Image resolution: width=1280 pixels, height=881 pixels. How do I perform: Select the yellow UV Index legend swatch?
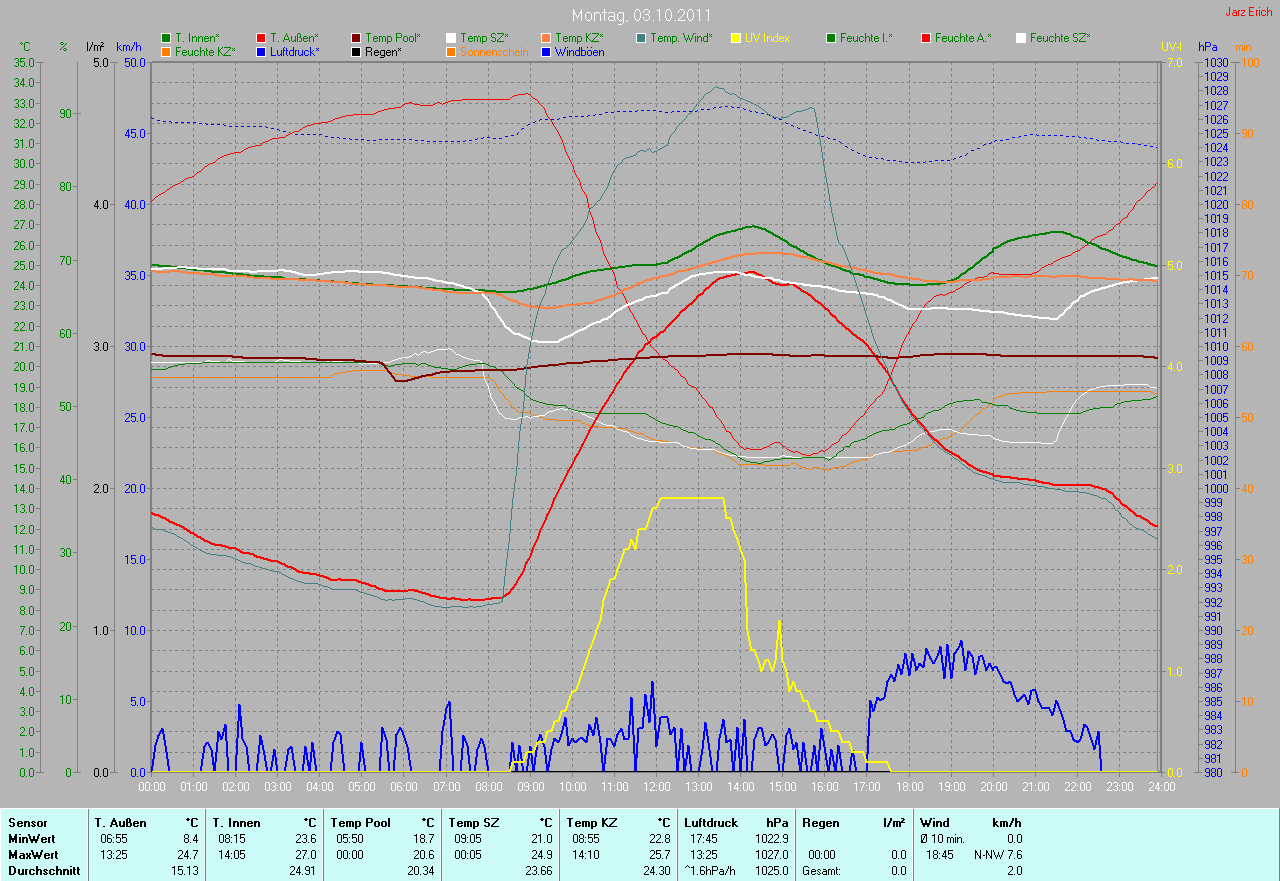pos(736,38)
